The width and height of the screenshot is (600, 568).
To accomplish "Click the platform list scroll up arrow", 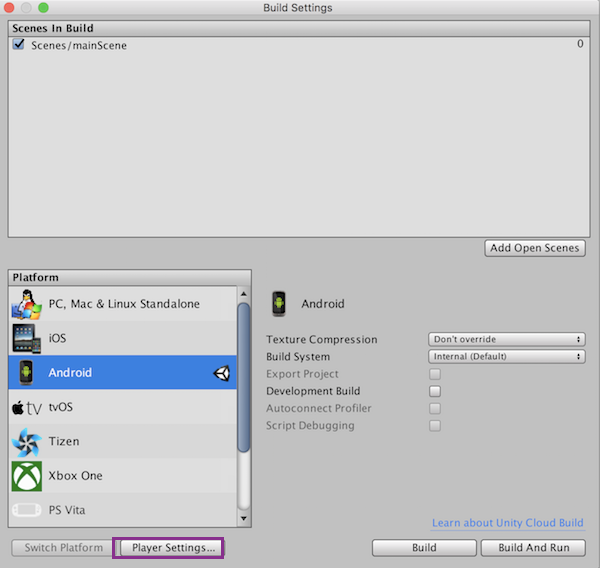I will tap(243, 294).
